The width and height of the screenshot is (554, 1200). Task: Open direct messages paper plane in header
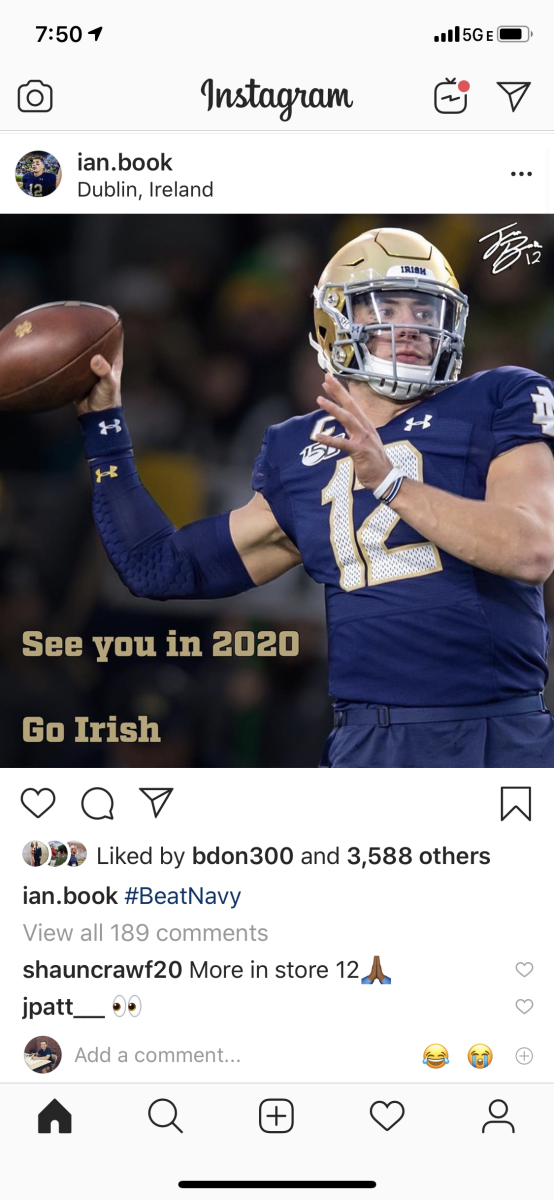tap(513, 96)
